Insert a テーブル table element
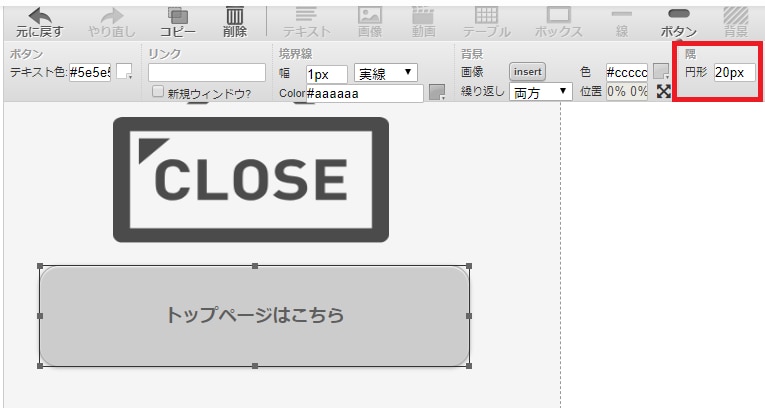Screen dimensions: 765x408 click(486, 23)
